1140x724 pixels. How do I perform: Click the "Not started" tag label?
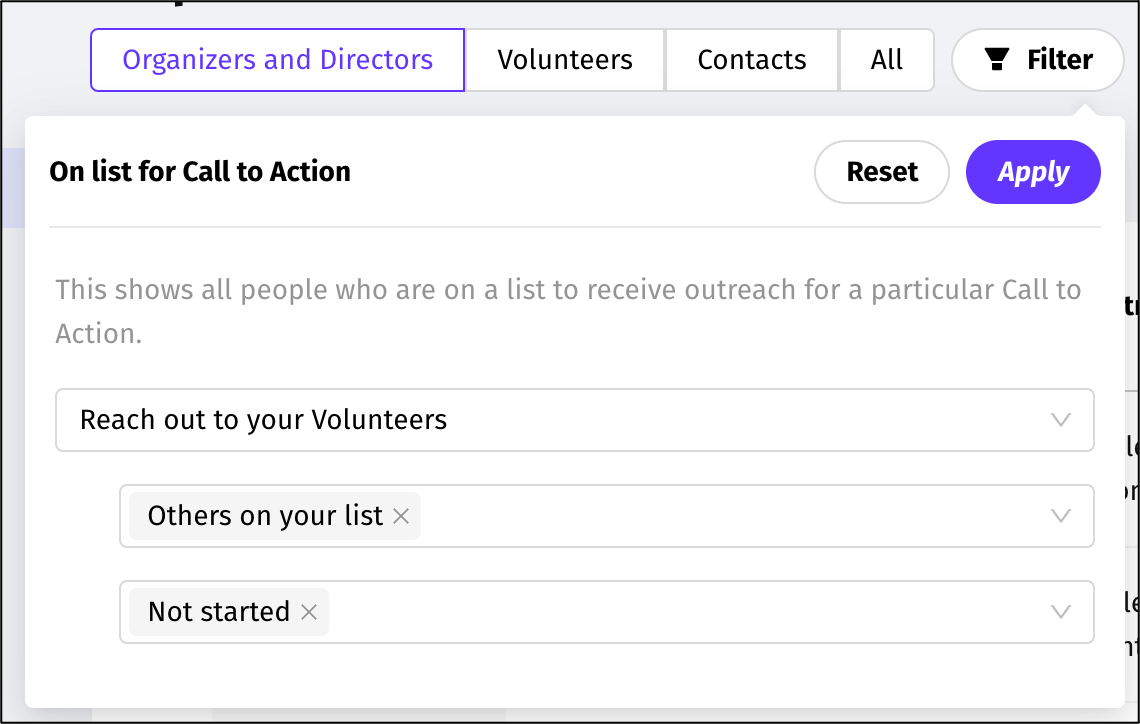click(219, 612)
